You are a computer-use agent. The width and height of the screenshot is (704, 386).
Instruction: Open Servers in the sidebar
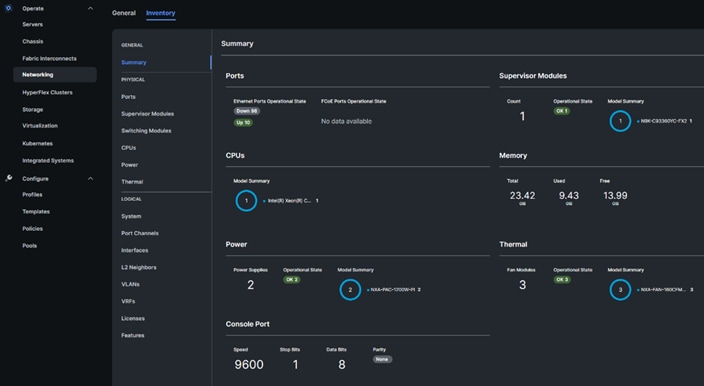pos(33,24)
